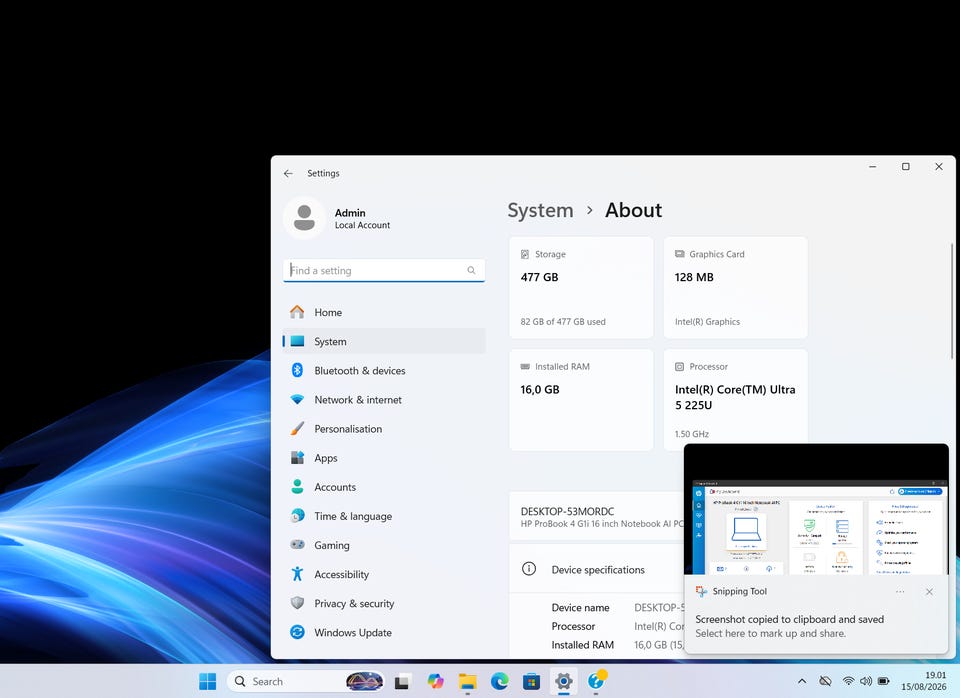Click the Personalisation paintbrush icon

(x=298, y=428)
